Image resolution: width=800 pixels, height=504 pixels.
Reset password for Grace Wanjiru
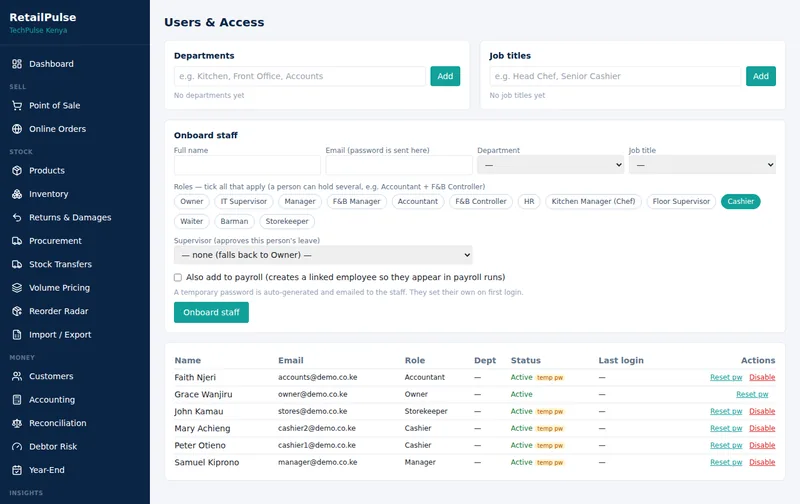click(752, 394)
